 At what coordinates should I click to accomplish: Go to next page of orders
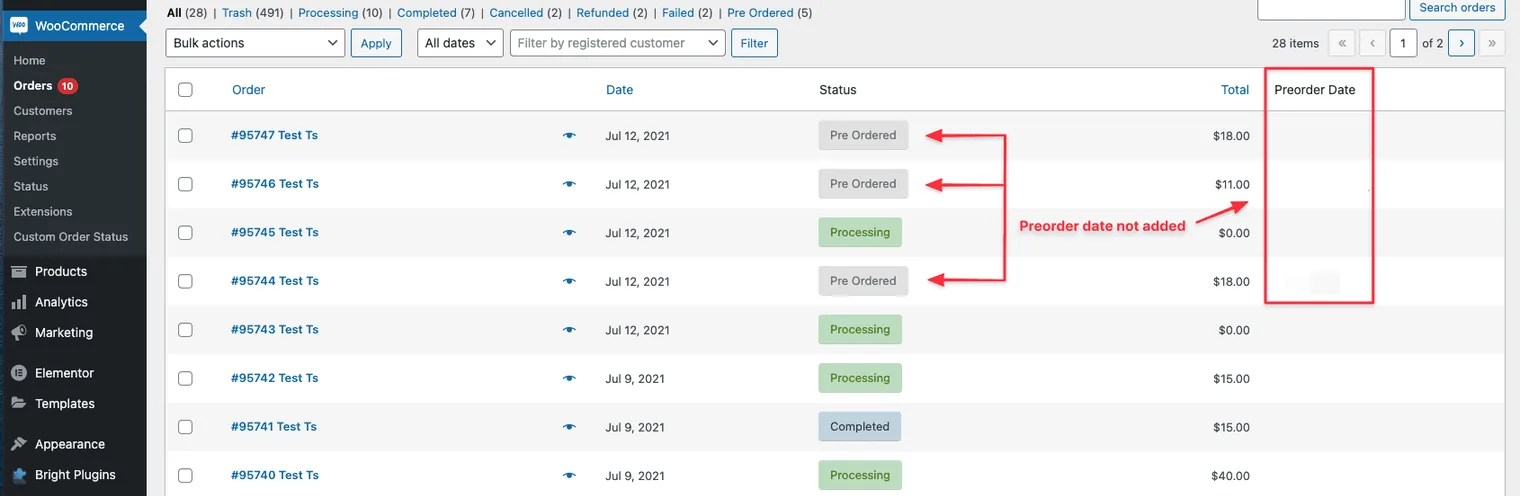click(x=1462, y=43)
